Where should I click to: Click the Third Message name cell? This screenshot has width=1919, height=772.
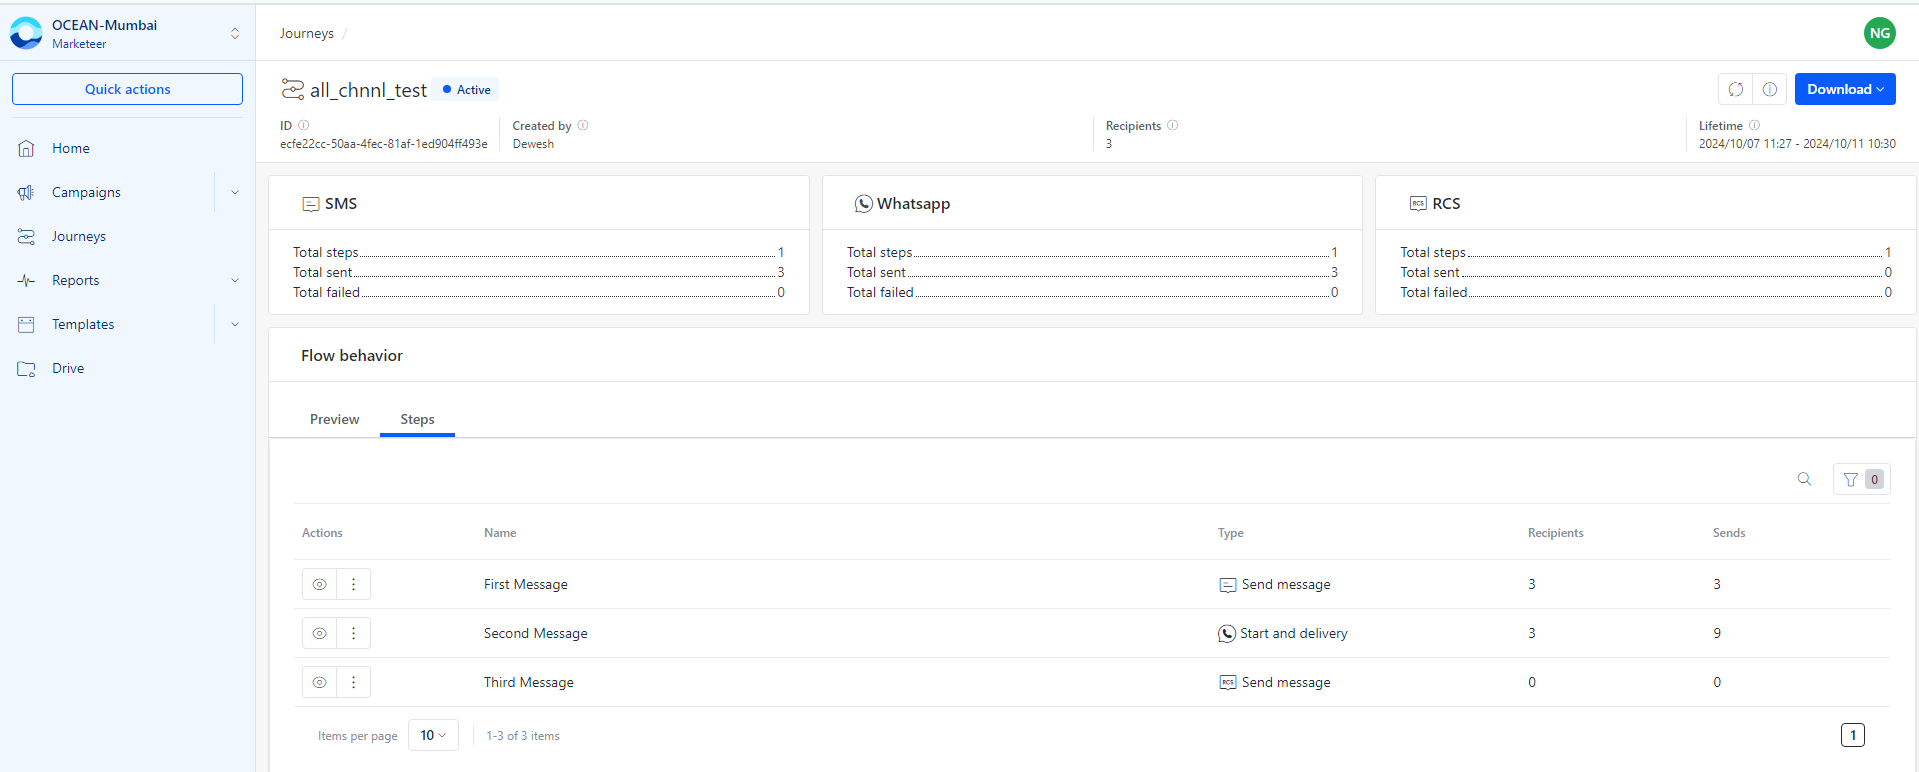click(529, 682)
